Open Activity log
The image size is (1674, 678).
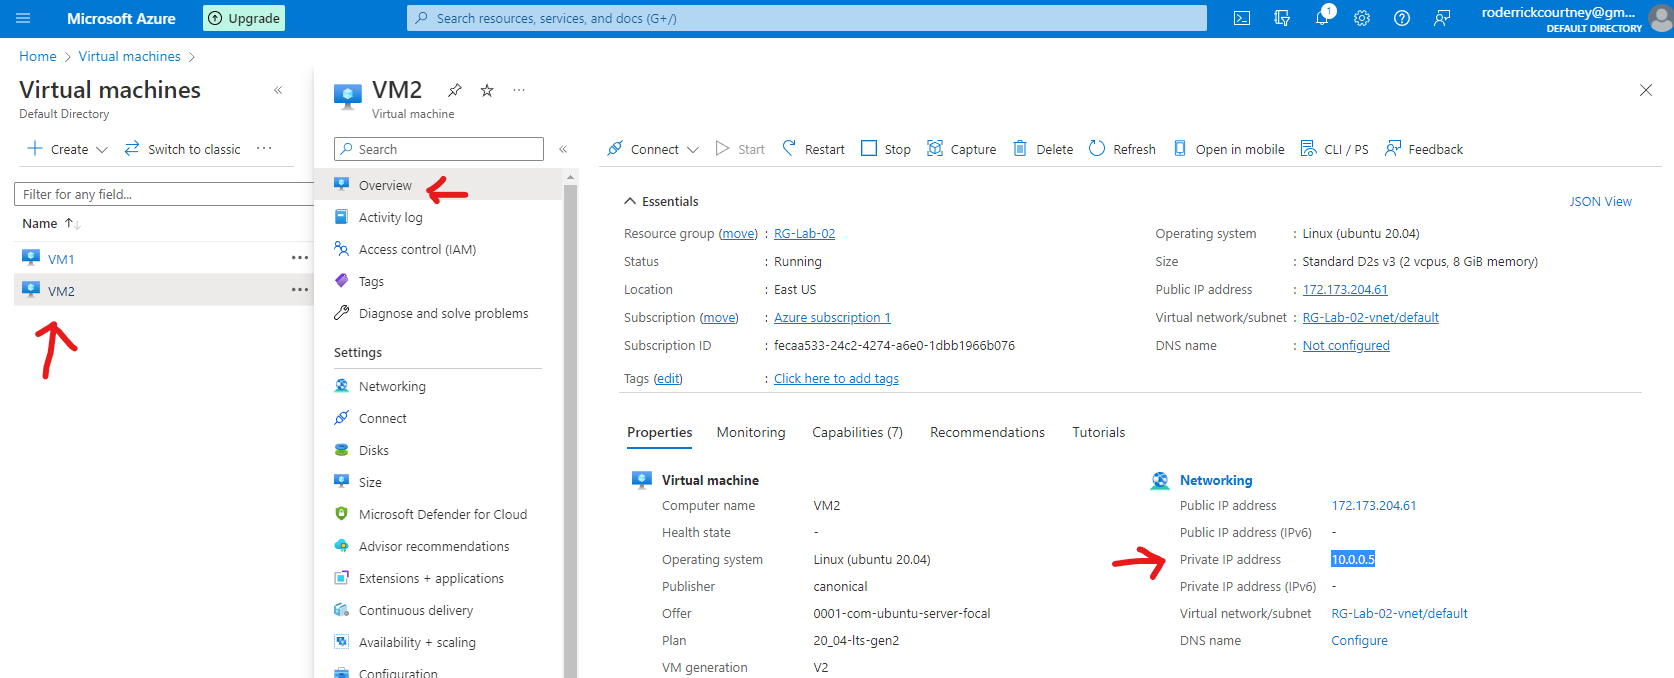pos(390,217)
